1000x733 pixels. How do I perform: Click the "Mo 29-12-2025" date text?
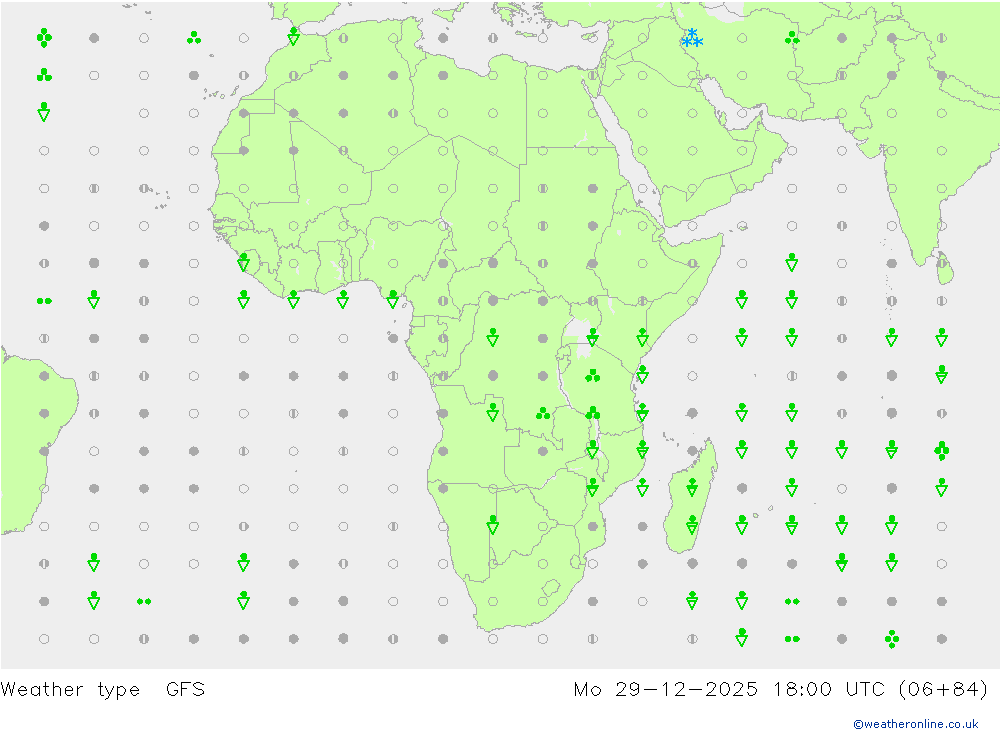coord(666,690)
